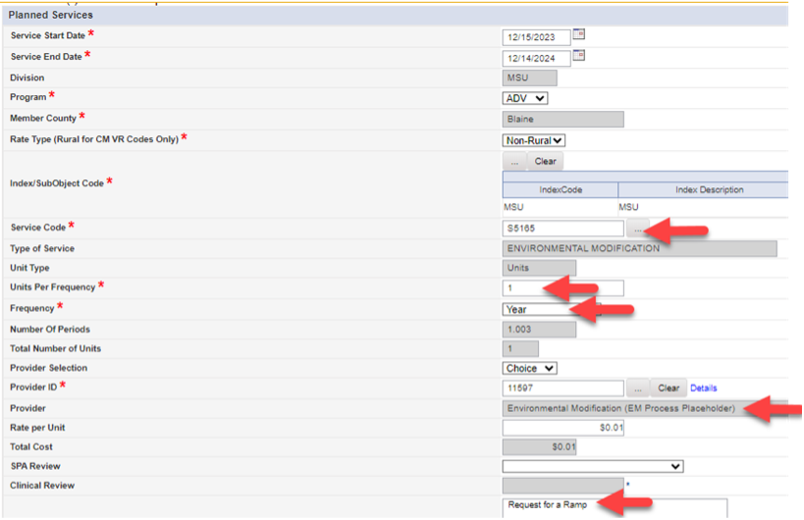Open the SPA Review dropdown
The height and width of the screenshot is (520, 804).
click(x=593, y=466)
